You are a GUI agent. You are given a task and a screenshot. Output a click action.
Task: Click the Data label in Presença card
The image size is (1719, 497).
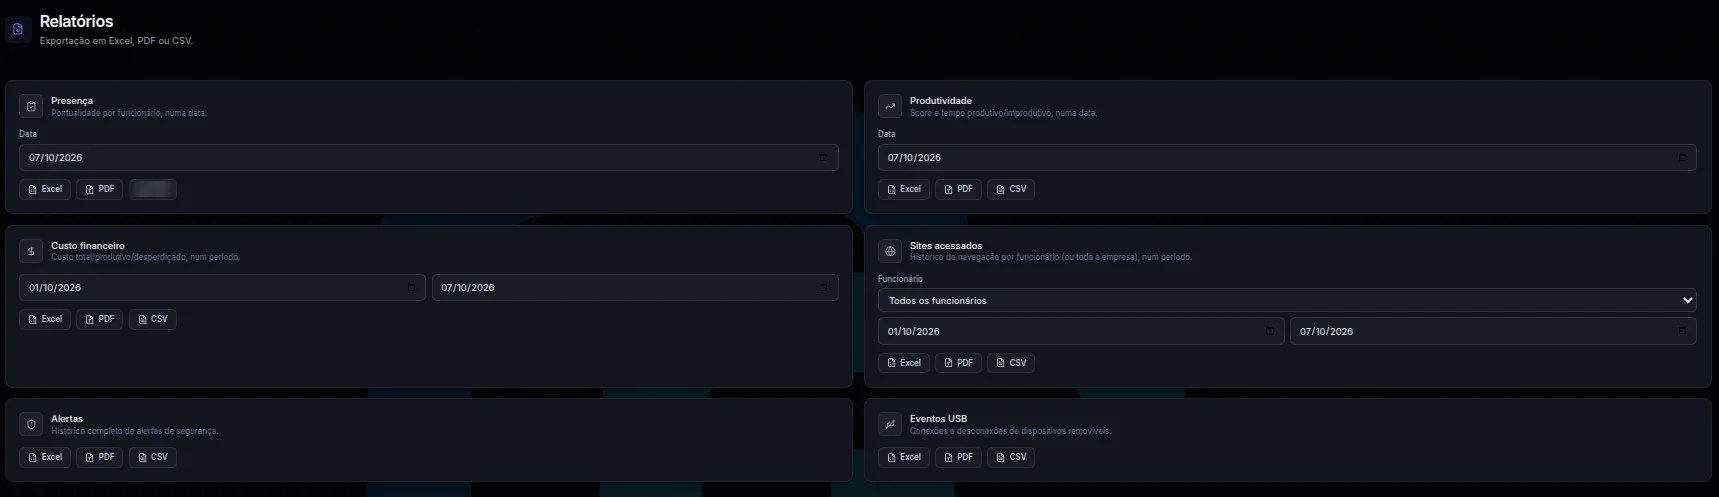tap(28, 134)
